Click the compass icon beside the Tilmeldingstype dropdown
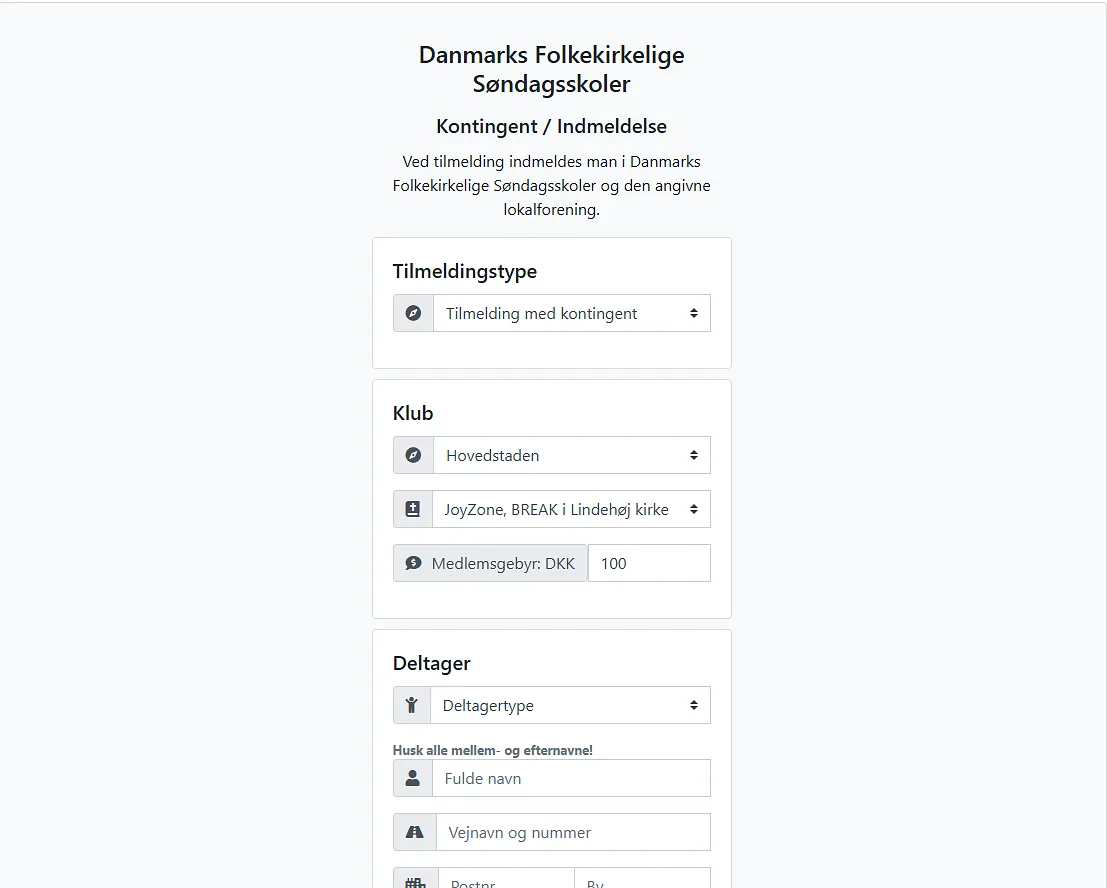Screen dimensions: 1107x888 coord(413,313)
